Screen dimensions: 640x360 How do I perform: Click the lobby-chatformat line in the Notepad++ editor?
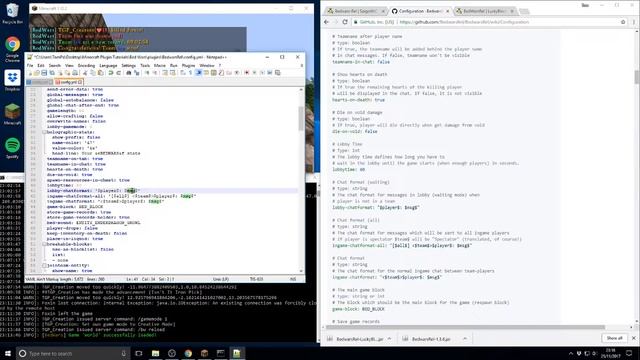pos(93,191)
